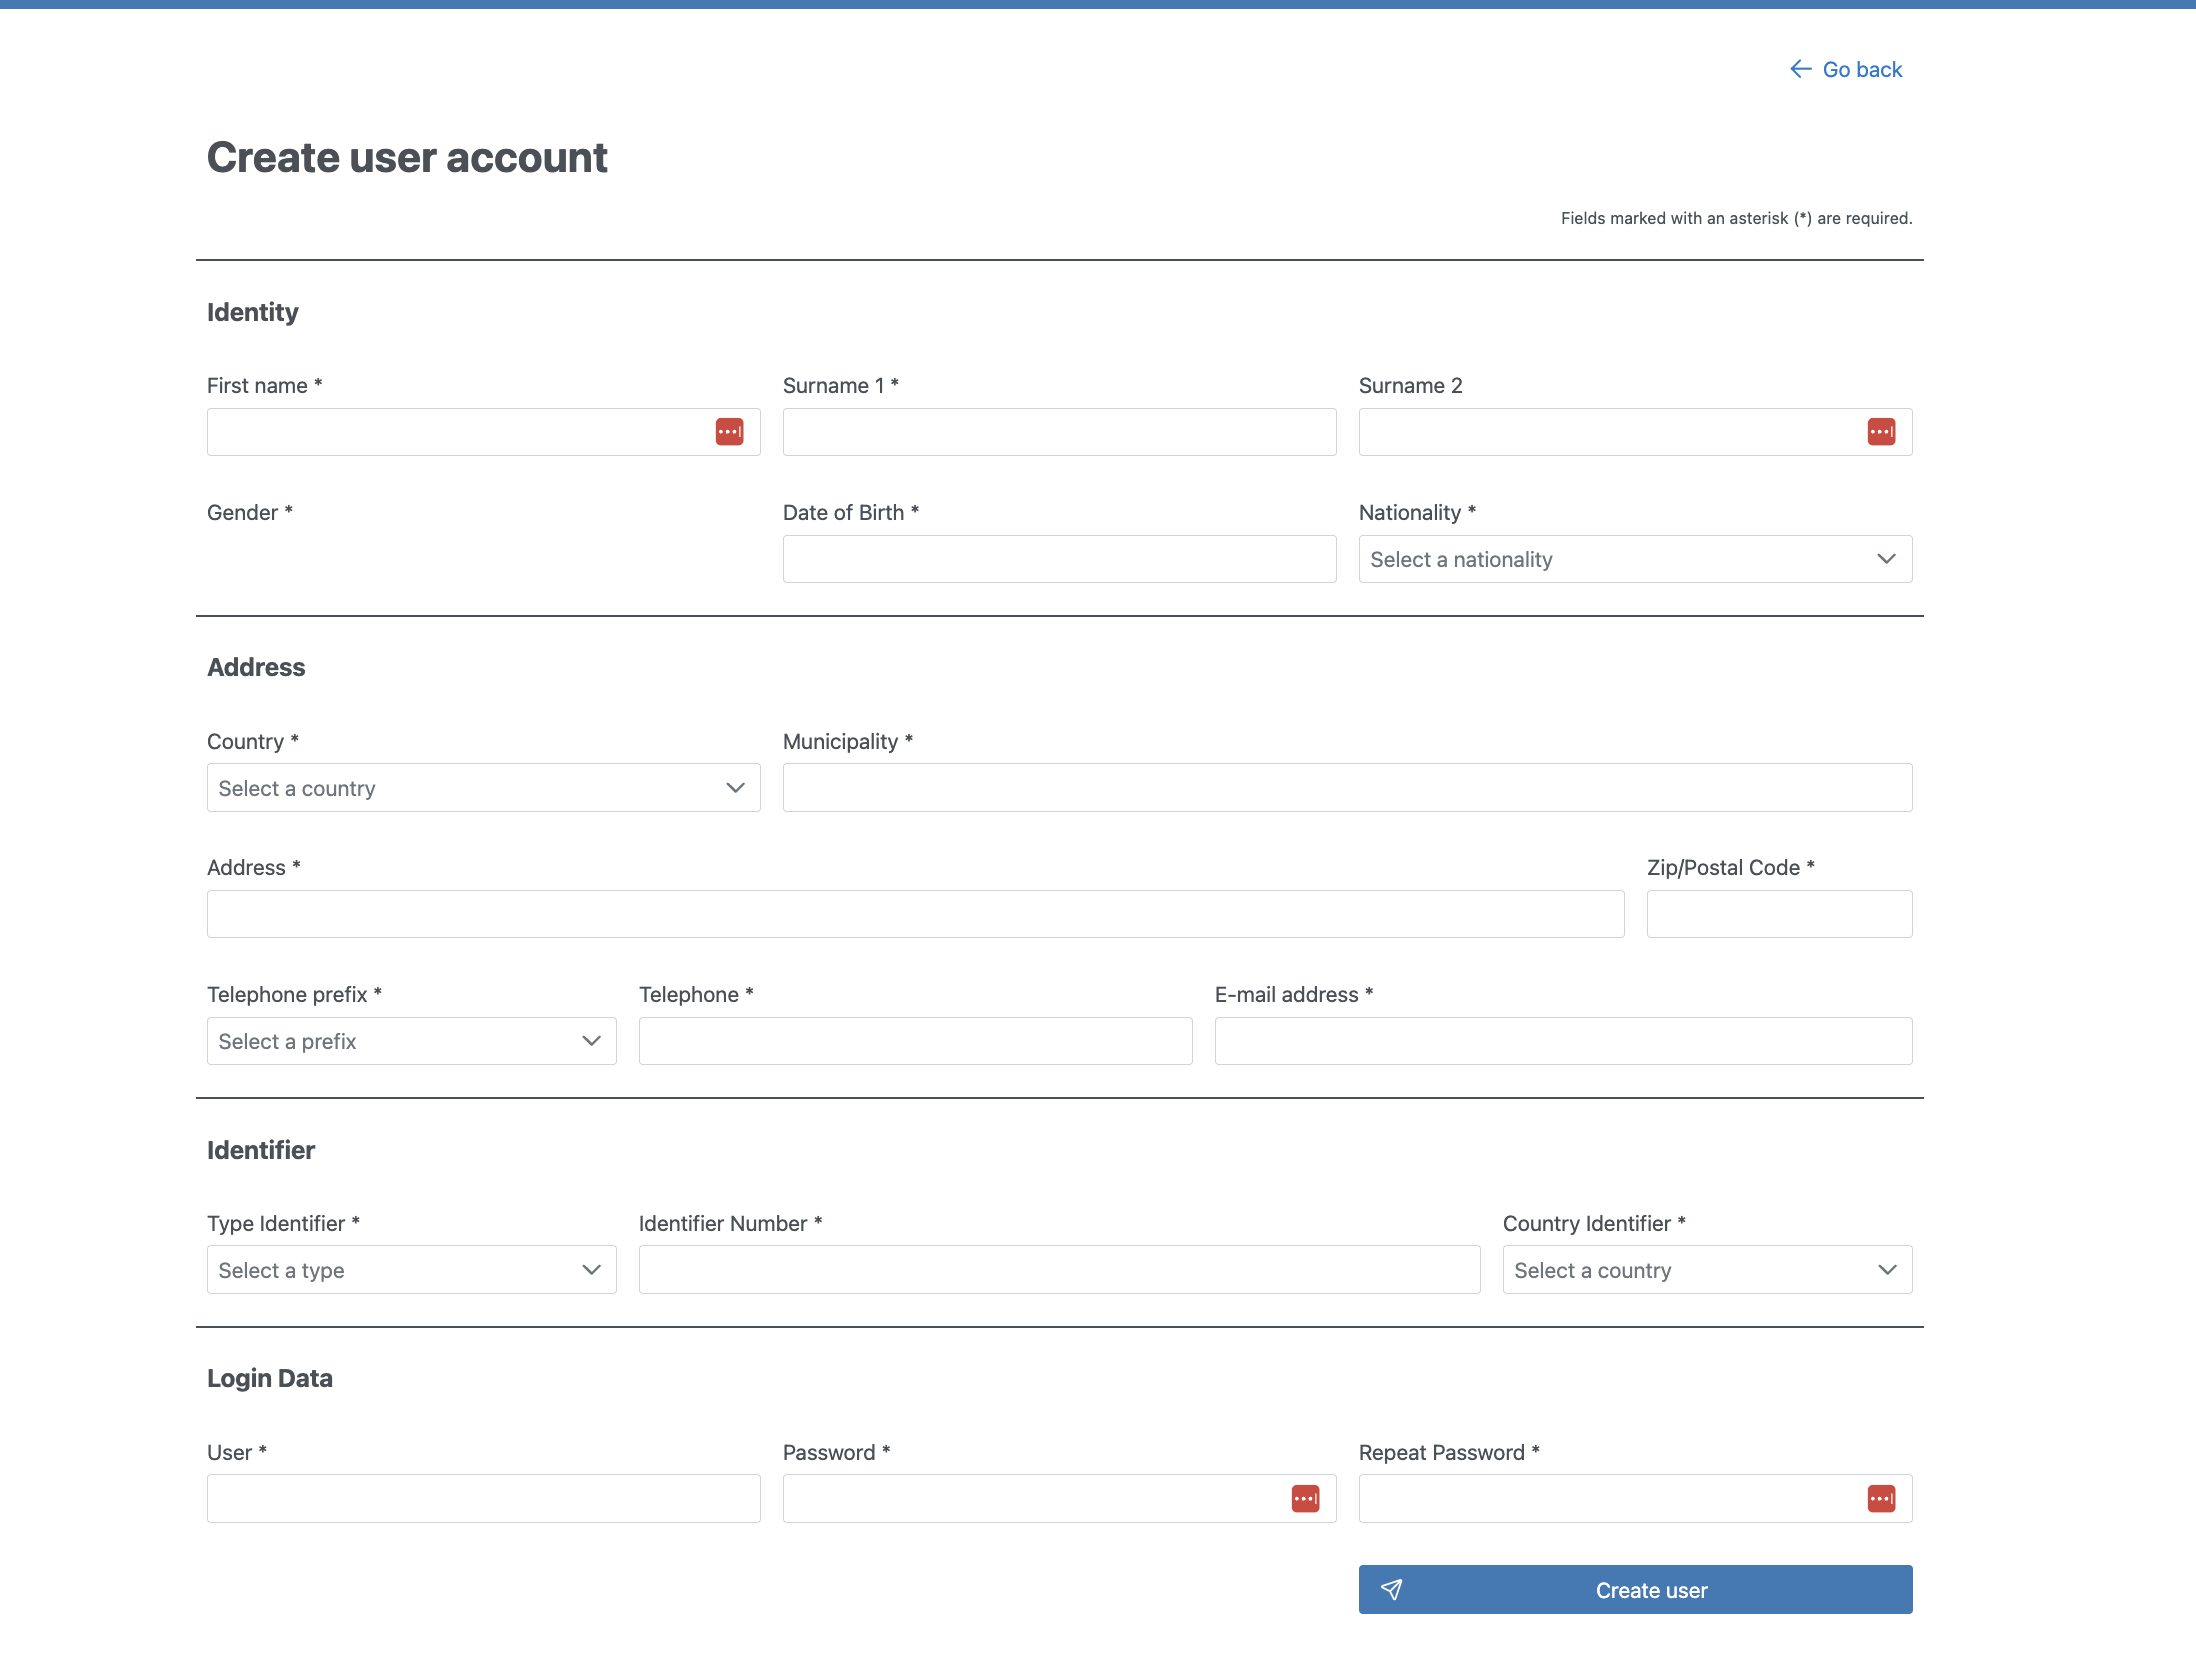This screenshot has width=2196, height=1654.
Task: Open the Telephone prefix dropdown
Action: (x=411, y=1041)
